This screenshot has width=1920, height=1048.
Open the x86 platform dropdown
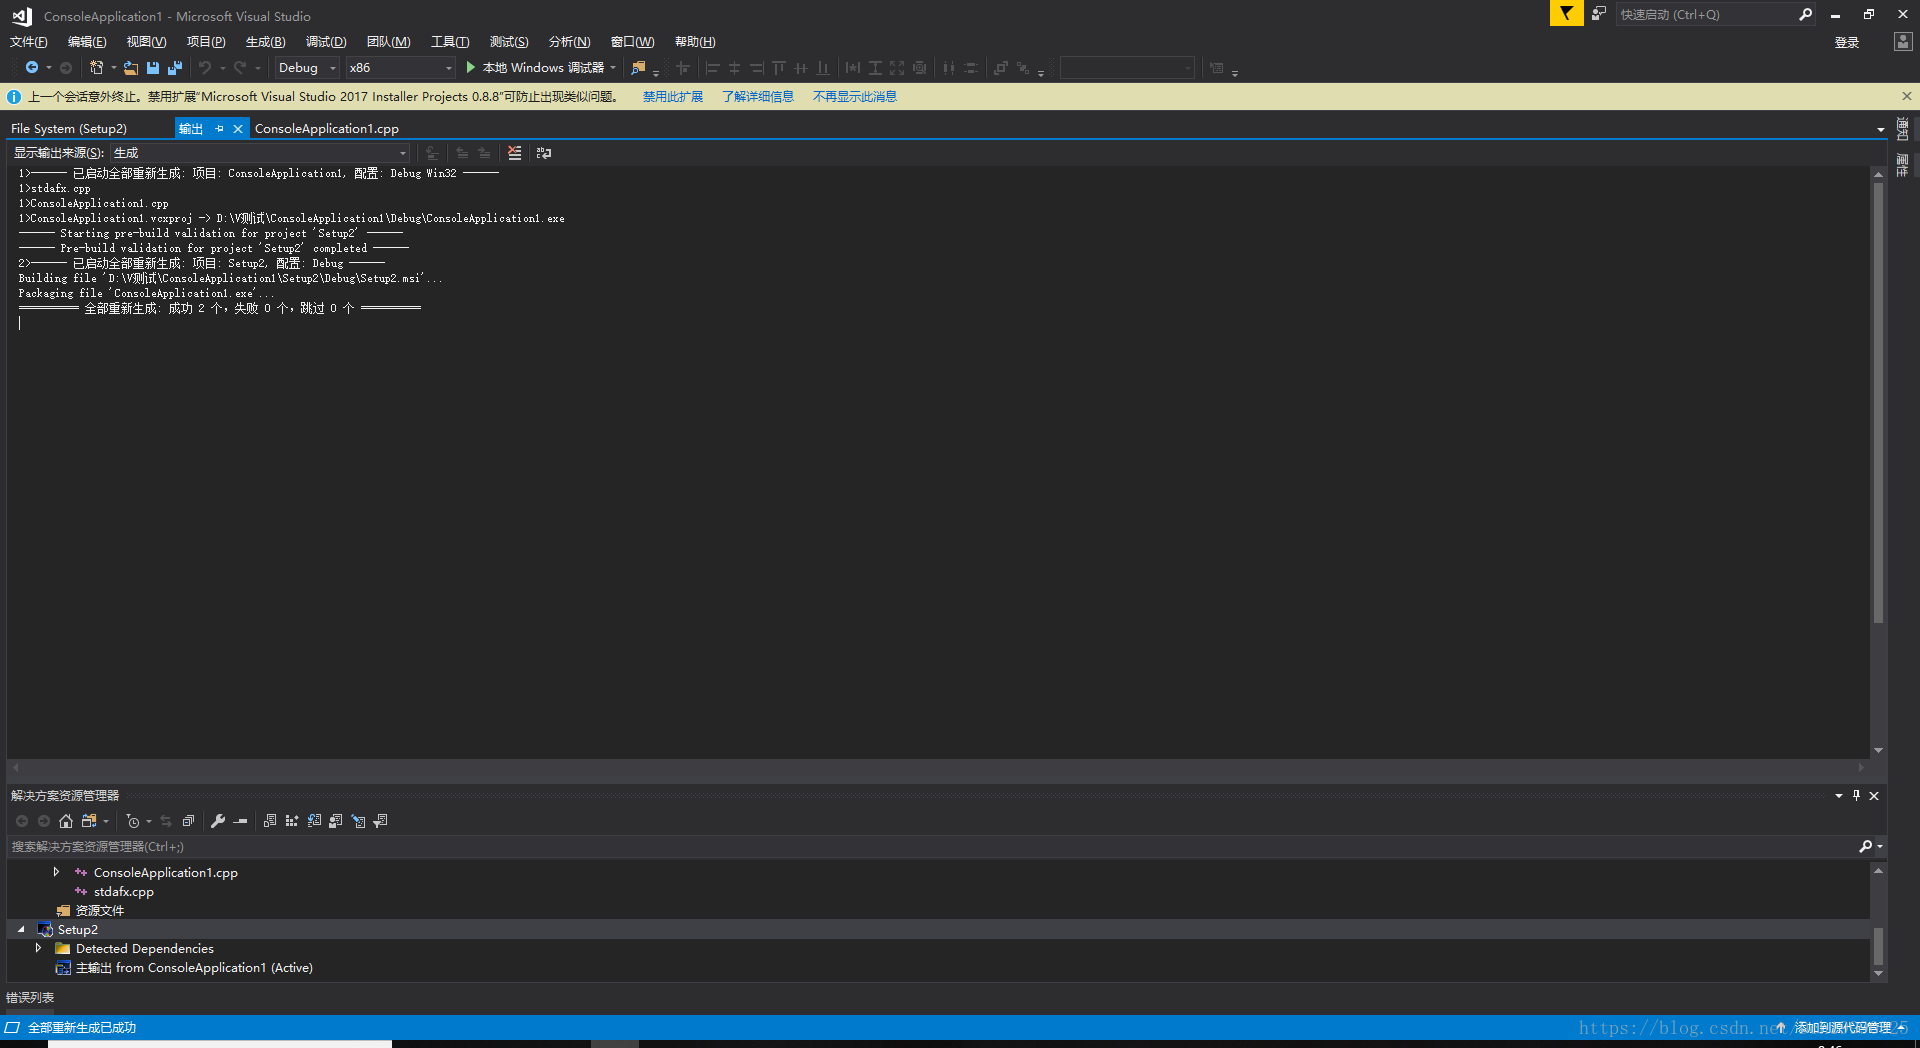(400, 68)
